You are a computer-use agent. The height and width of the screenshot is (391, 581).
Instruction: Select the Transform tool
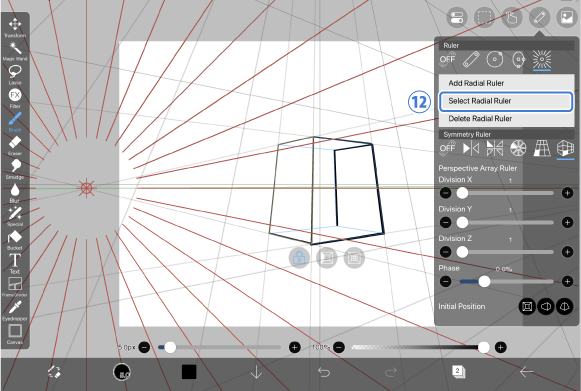(x=15, y=27)
